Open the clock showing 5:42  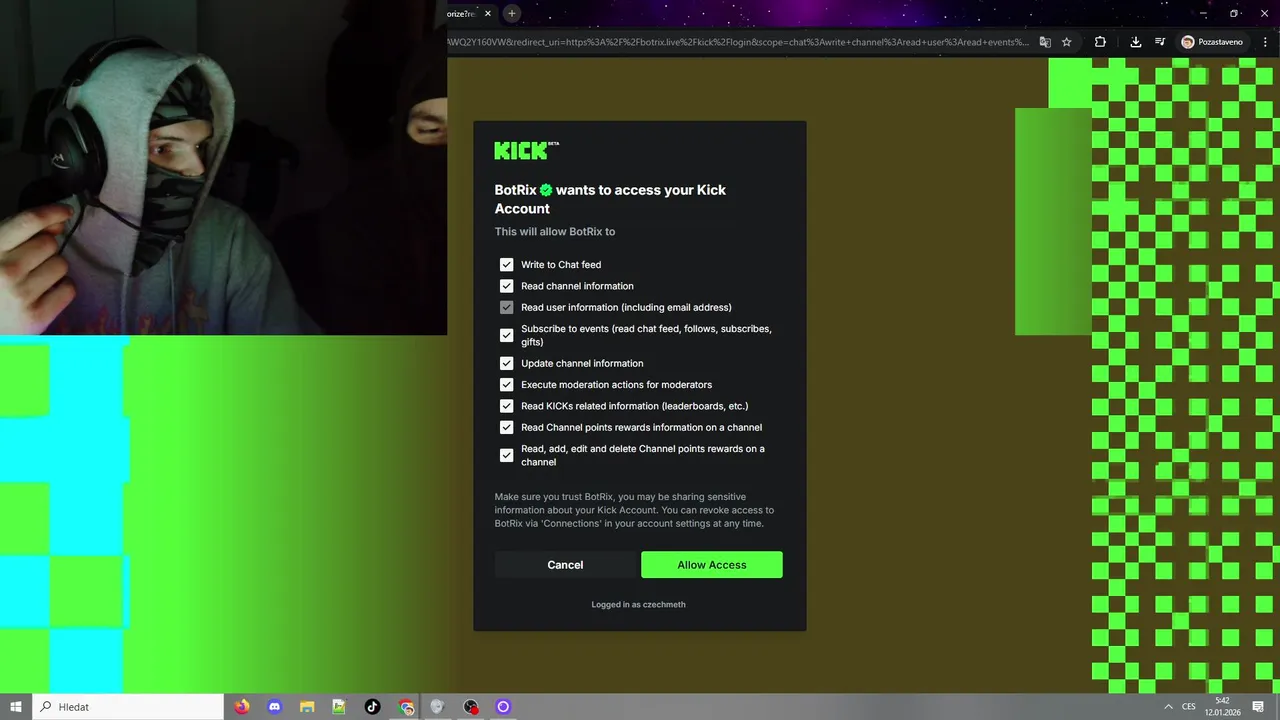1222,707
